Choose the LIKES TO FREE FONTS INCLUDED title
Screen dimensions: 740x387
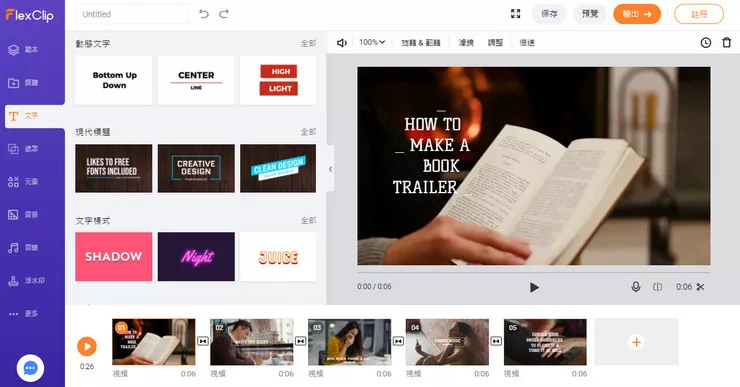[114, 168]
